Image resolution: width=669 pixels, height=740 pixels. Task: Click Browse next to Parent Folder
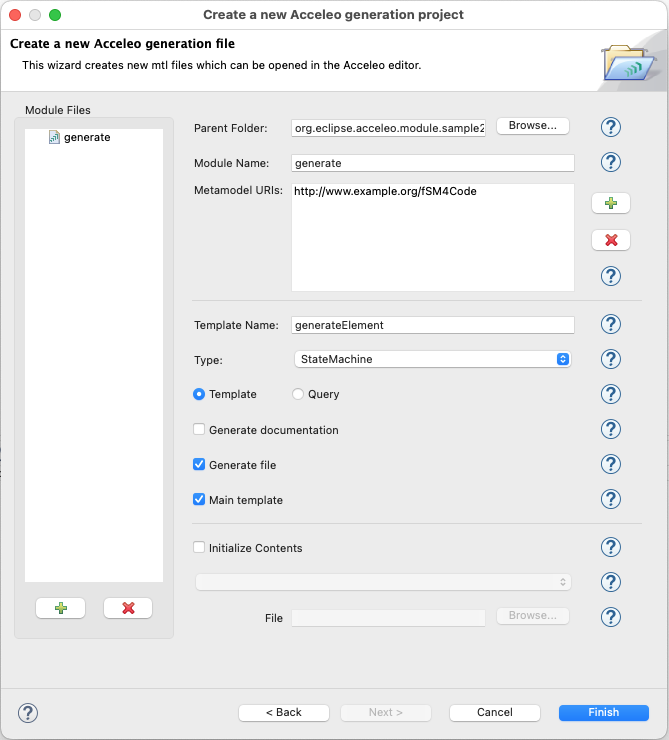click(533, 126)
